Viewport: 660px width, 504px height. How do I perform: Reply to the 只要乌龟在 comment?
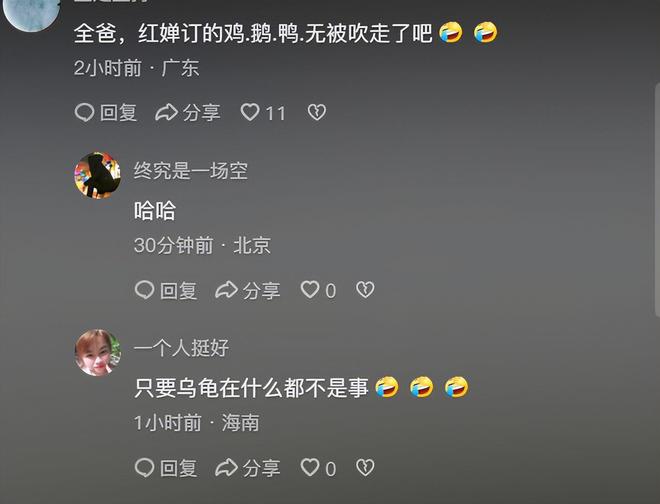(166, 468)
